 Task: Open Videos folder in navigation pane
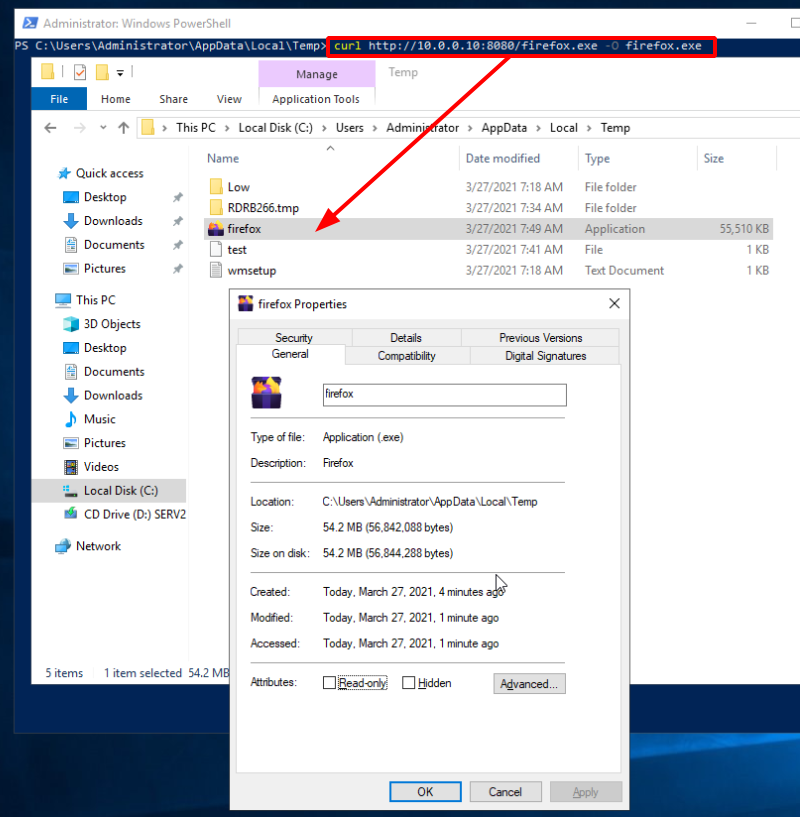(x=101, y=467)
